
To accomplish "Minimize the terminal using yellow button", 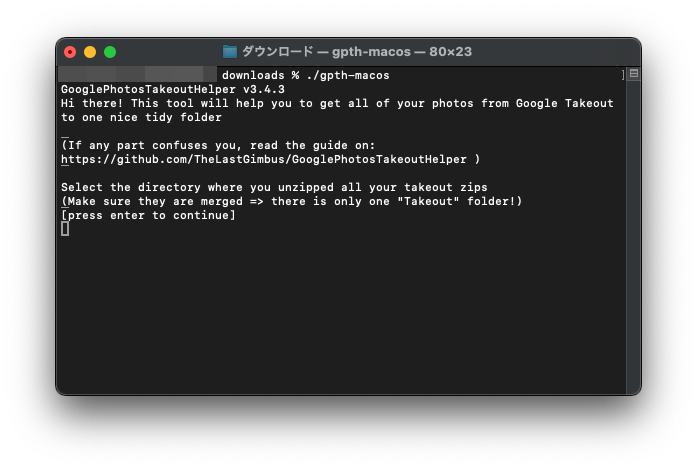I will point(90,52).
